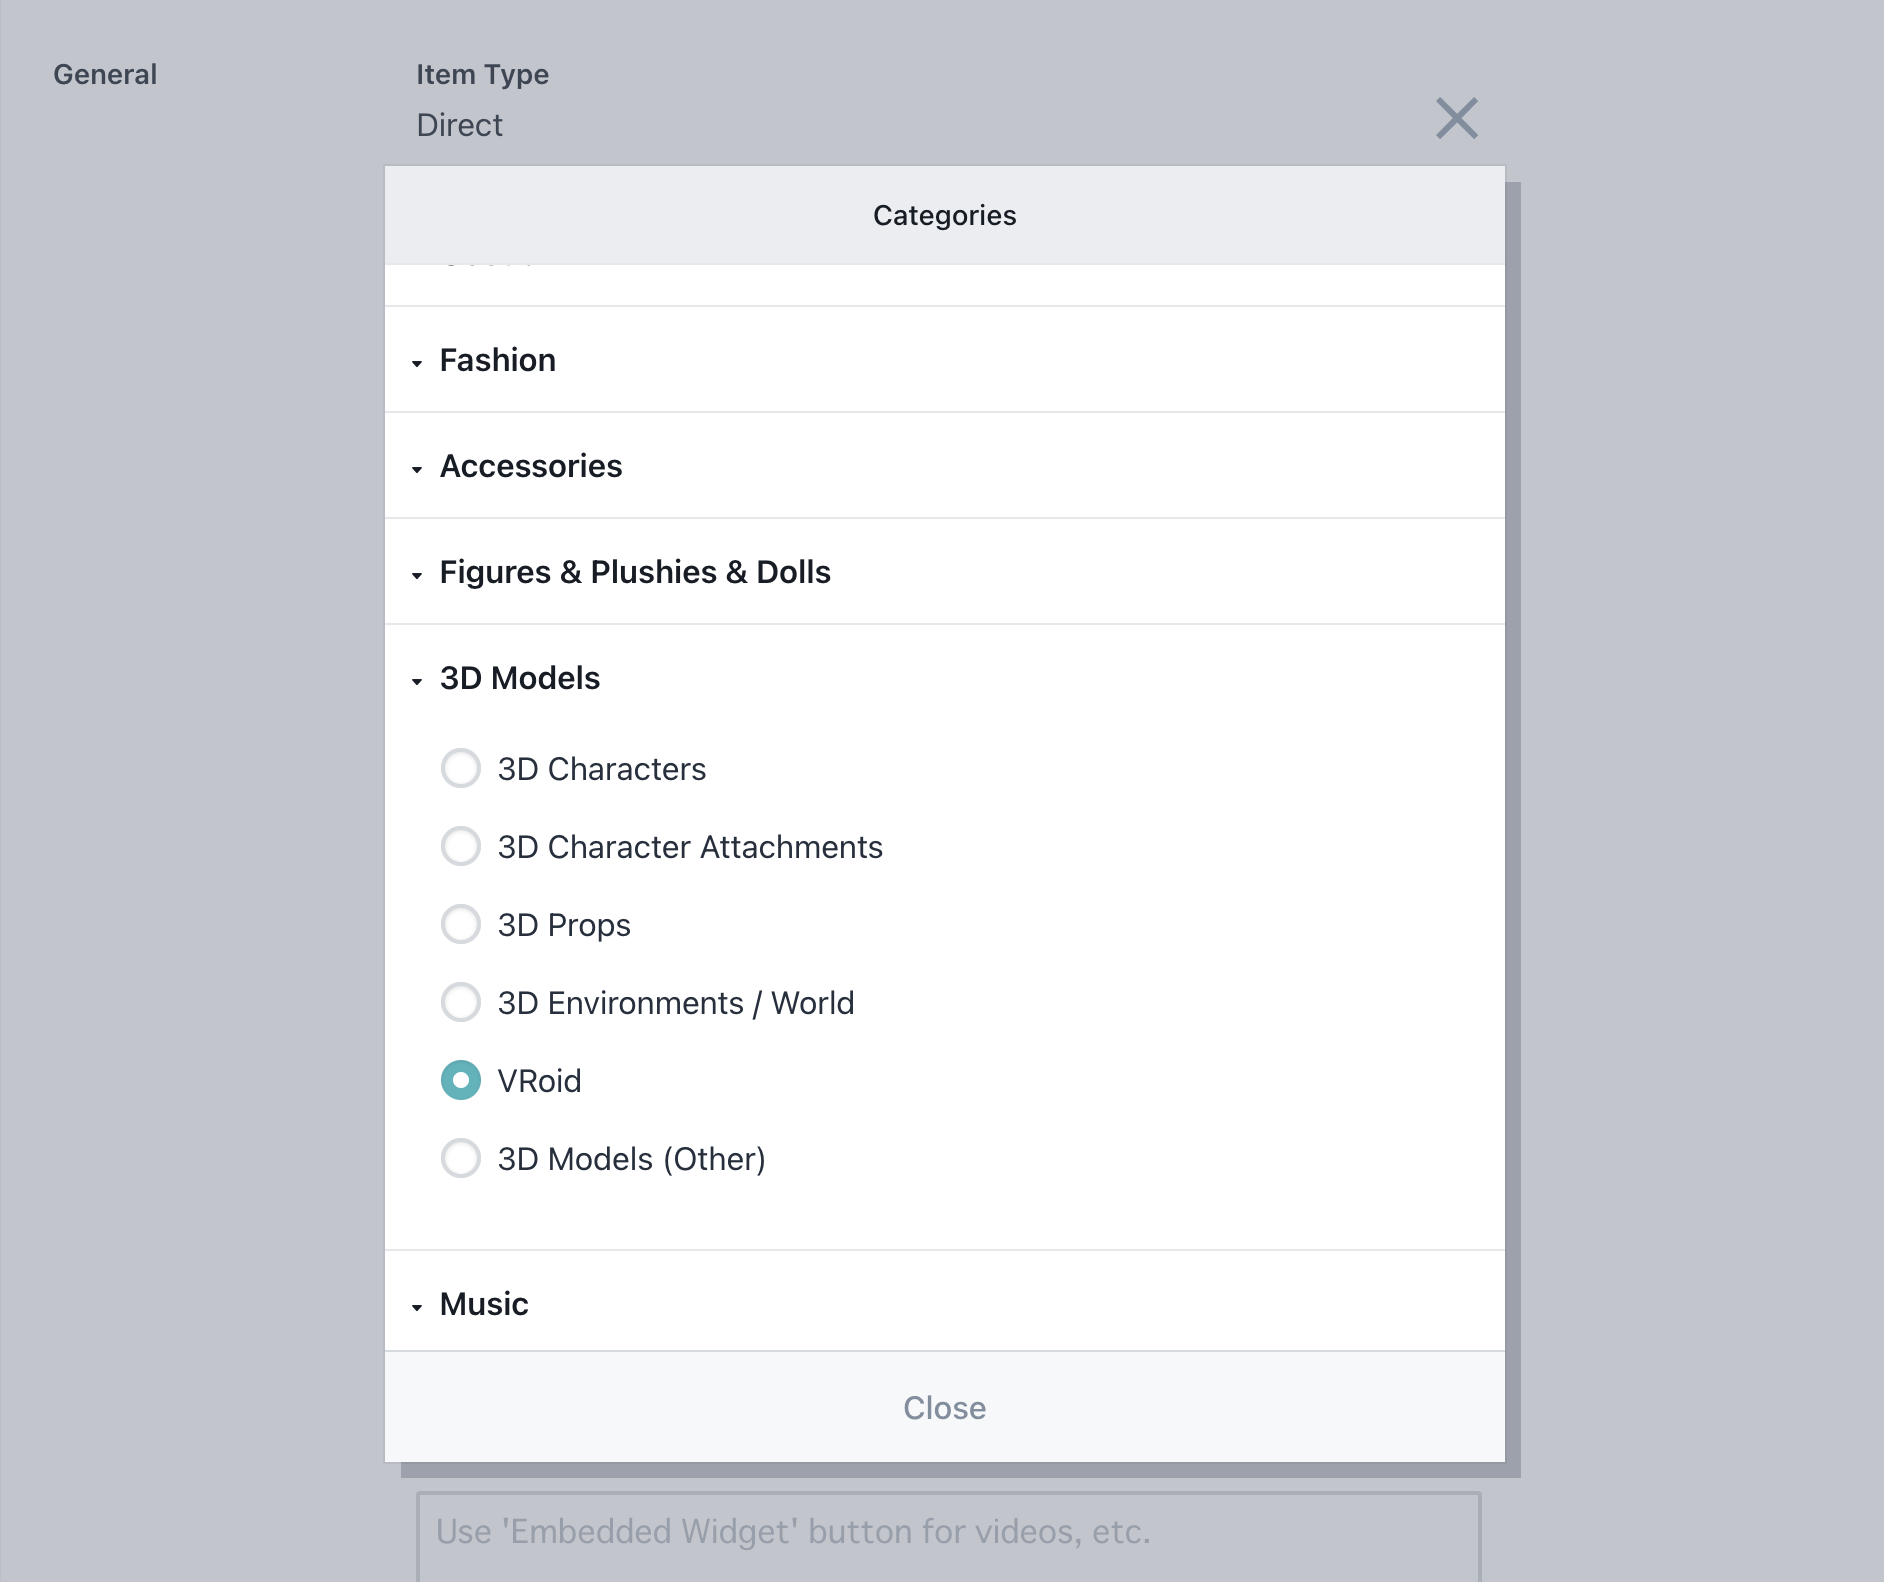This screenshot has width=1884, height=1582.
Task: Open the Figures & Plushies & Dolls section
Action: pyautogui.click(x=945, y=572)
